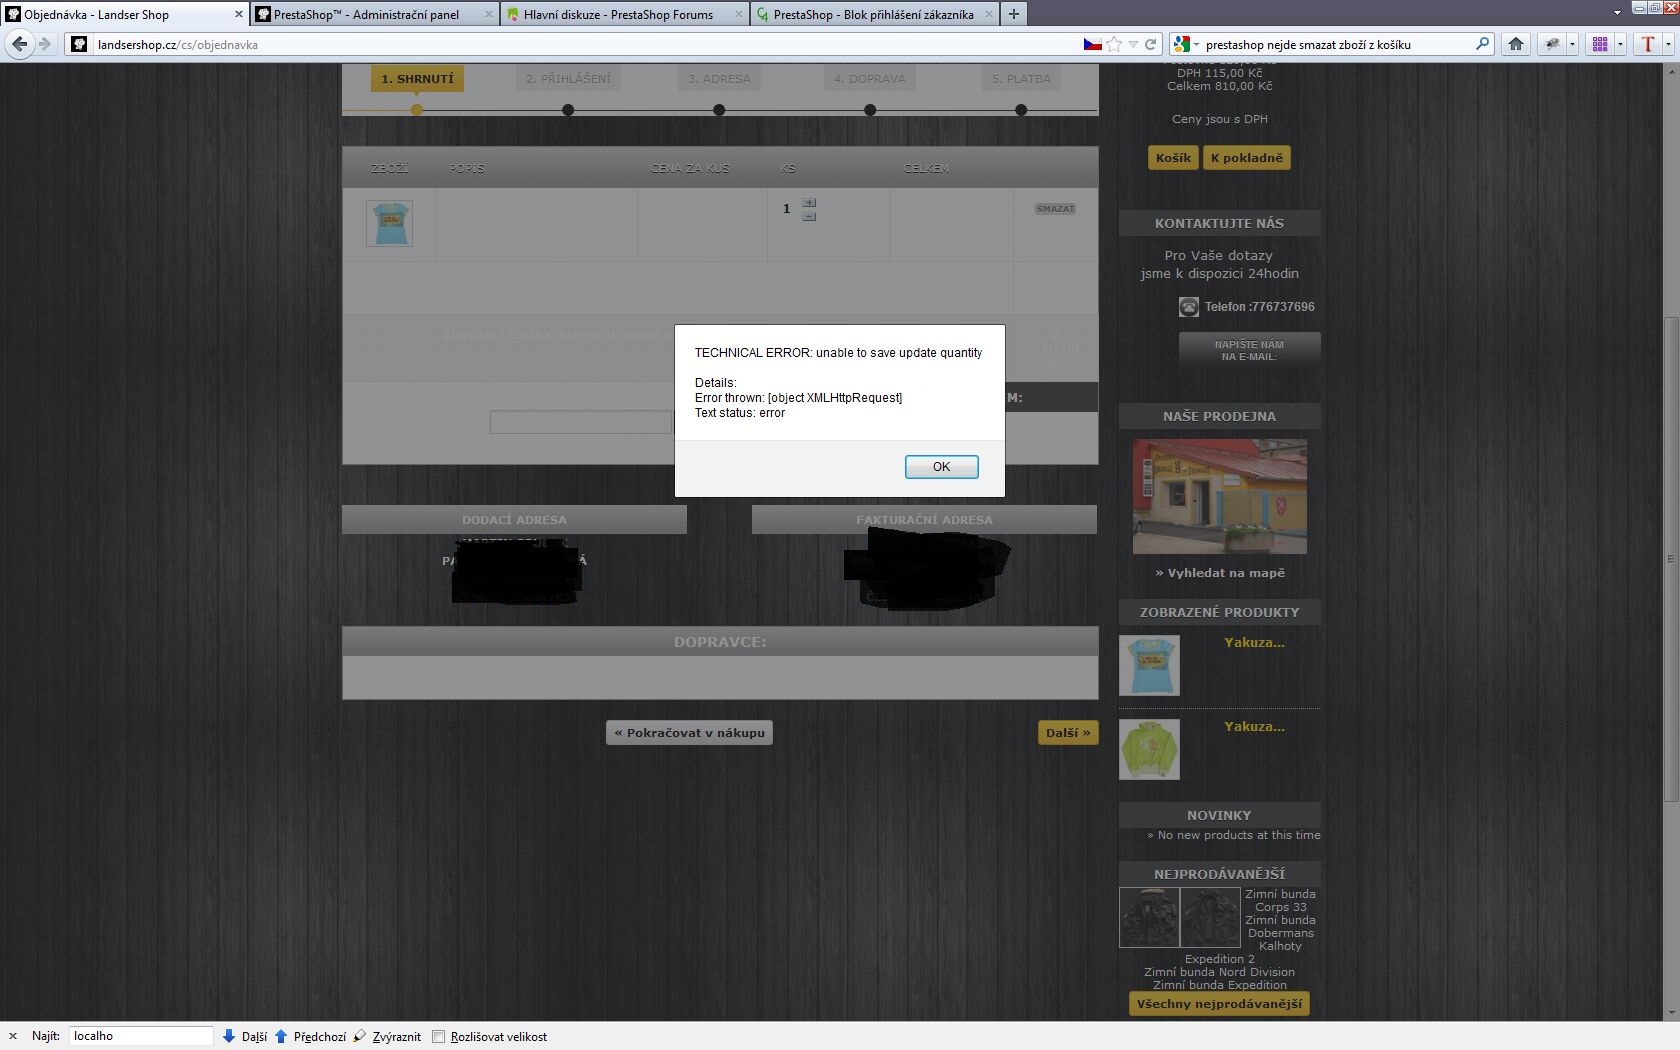Open the Firebug dropdown arrow
Viewport: 1680px width, 1050px height.
coord(1572,44)
